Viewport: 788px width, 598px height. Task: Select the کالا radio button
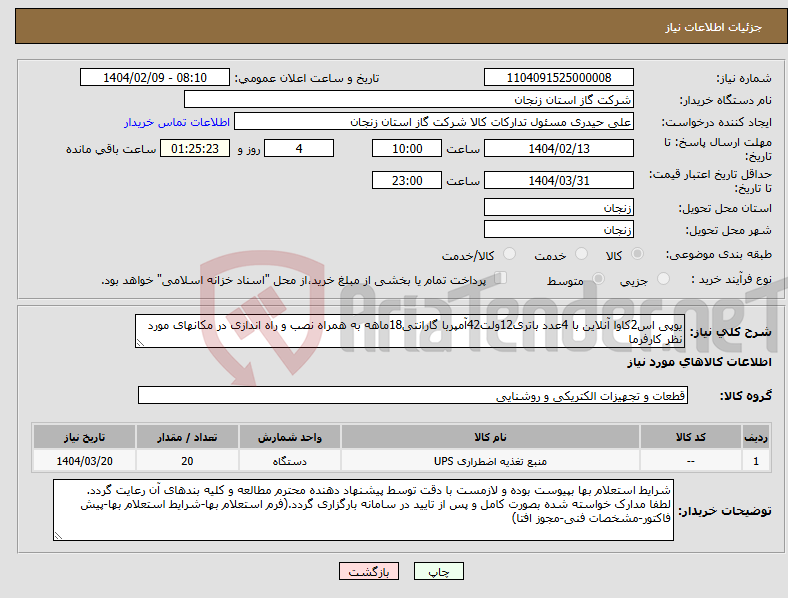click(x=637, y=254)
